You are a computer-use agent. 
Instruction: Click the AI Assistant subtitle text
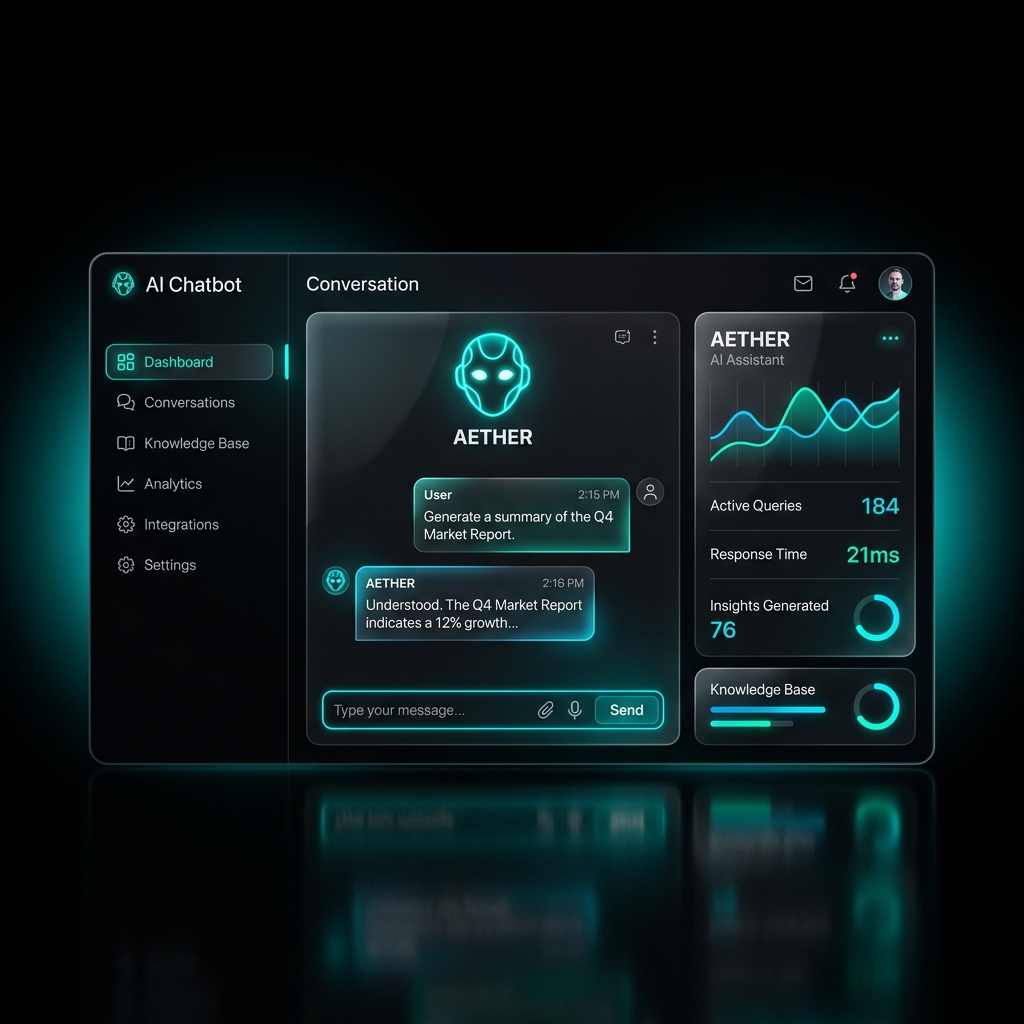(746, 360)
